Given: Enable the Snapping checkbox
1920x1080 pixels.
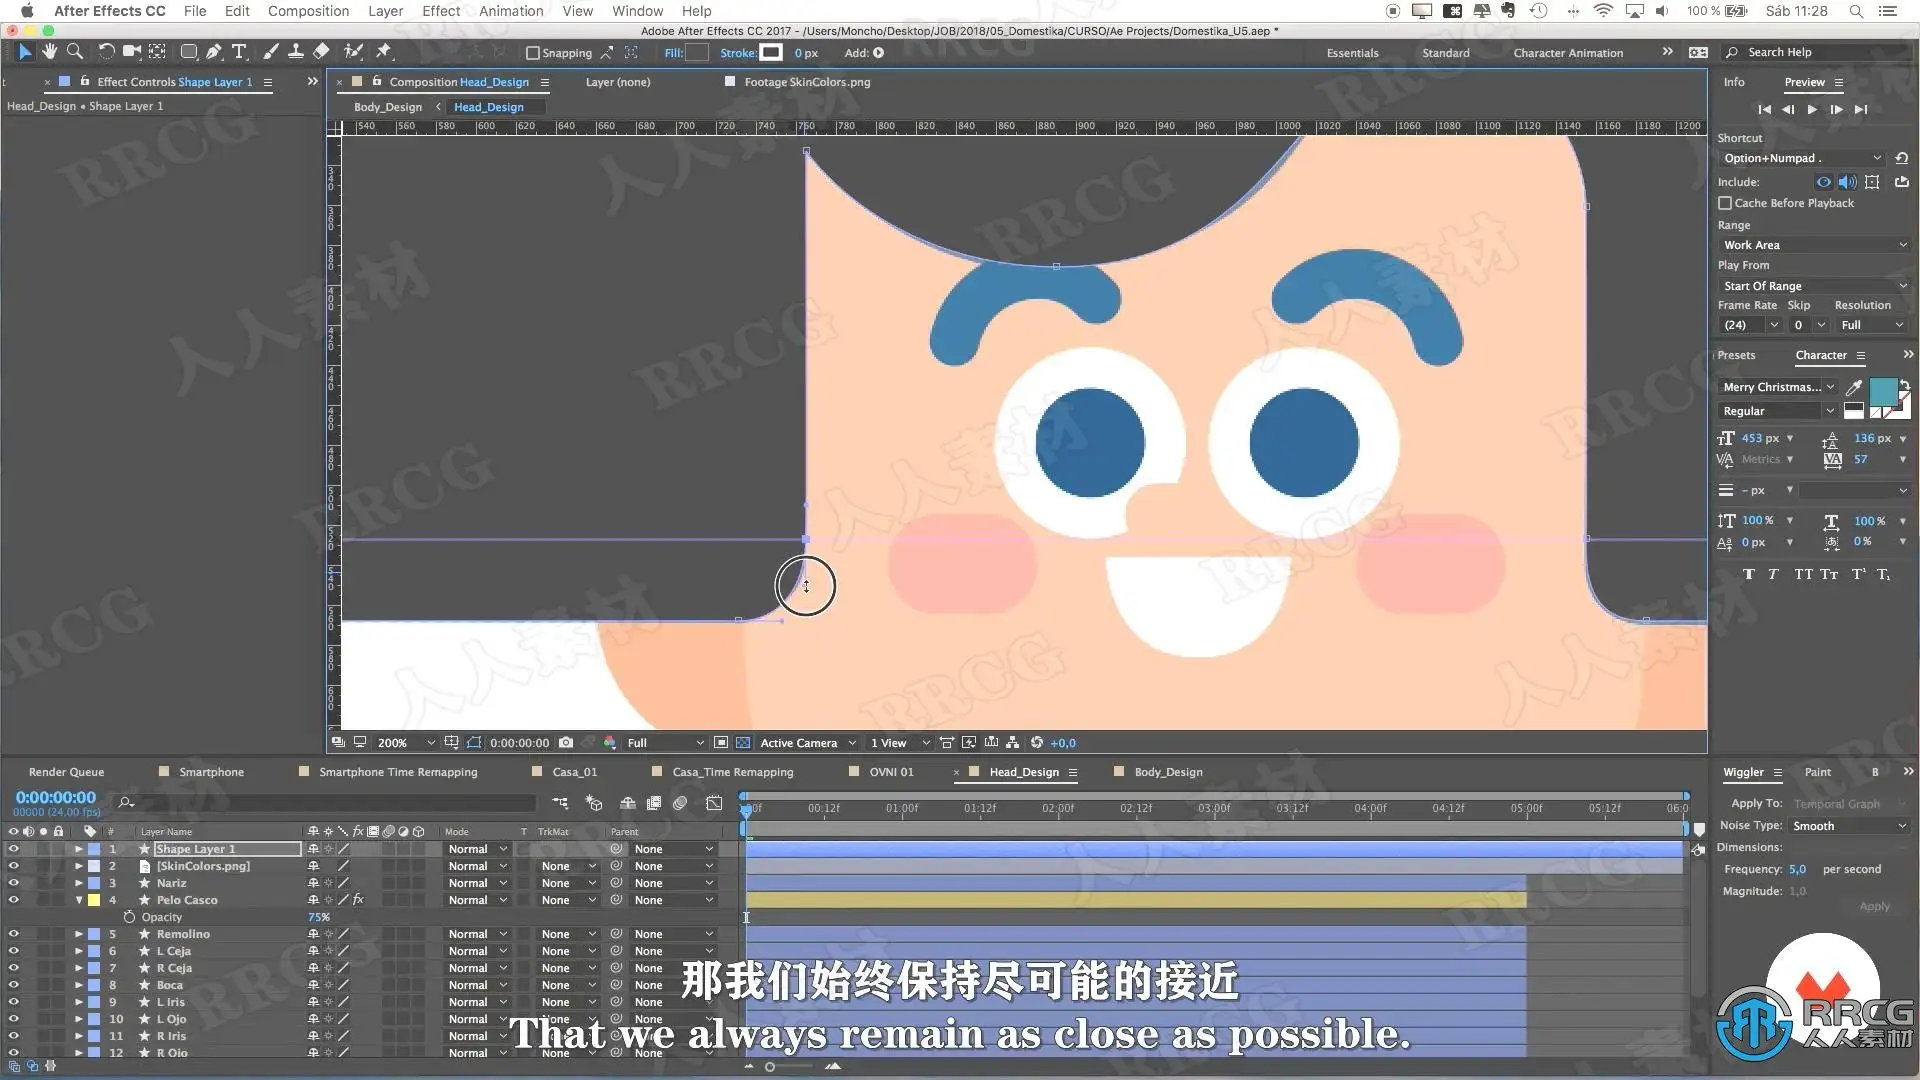Looking at the screenshot, I should coord(533,53).
